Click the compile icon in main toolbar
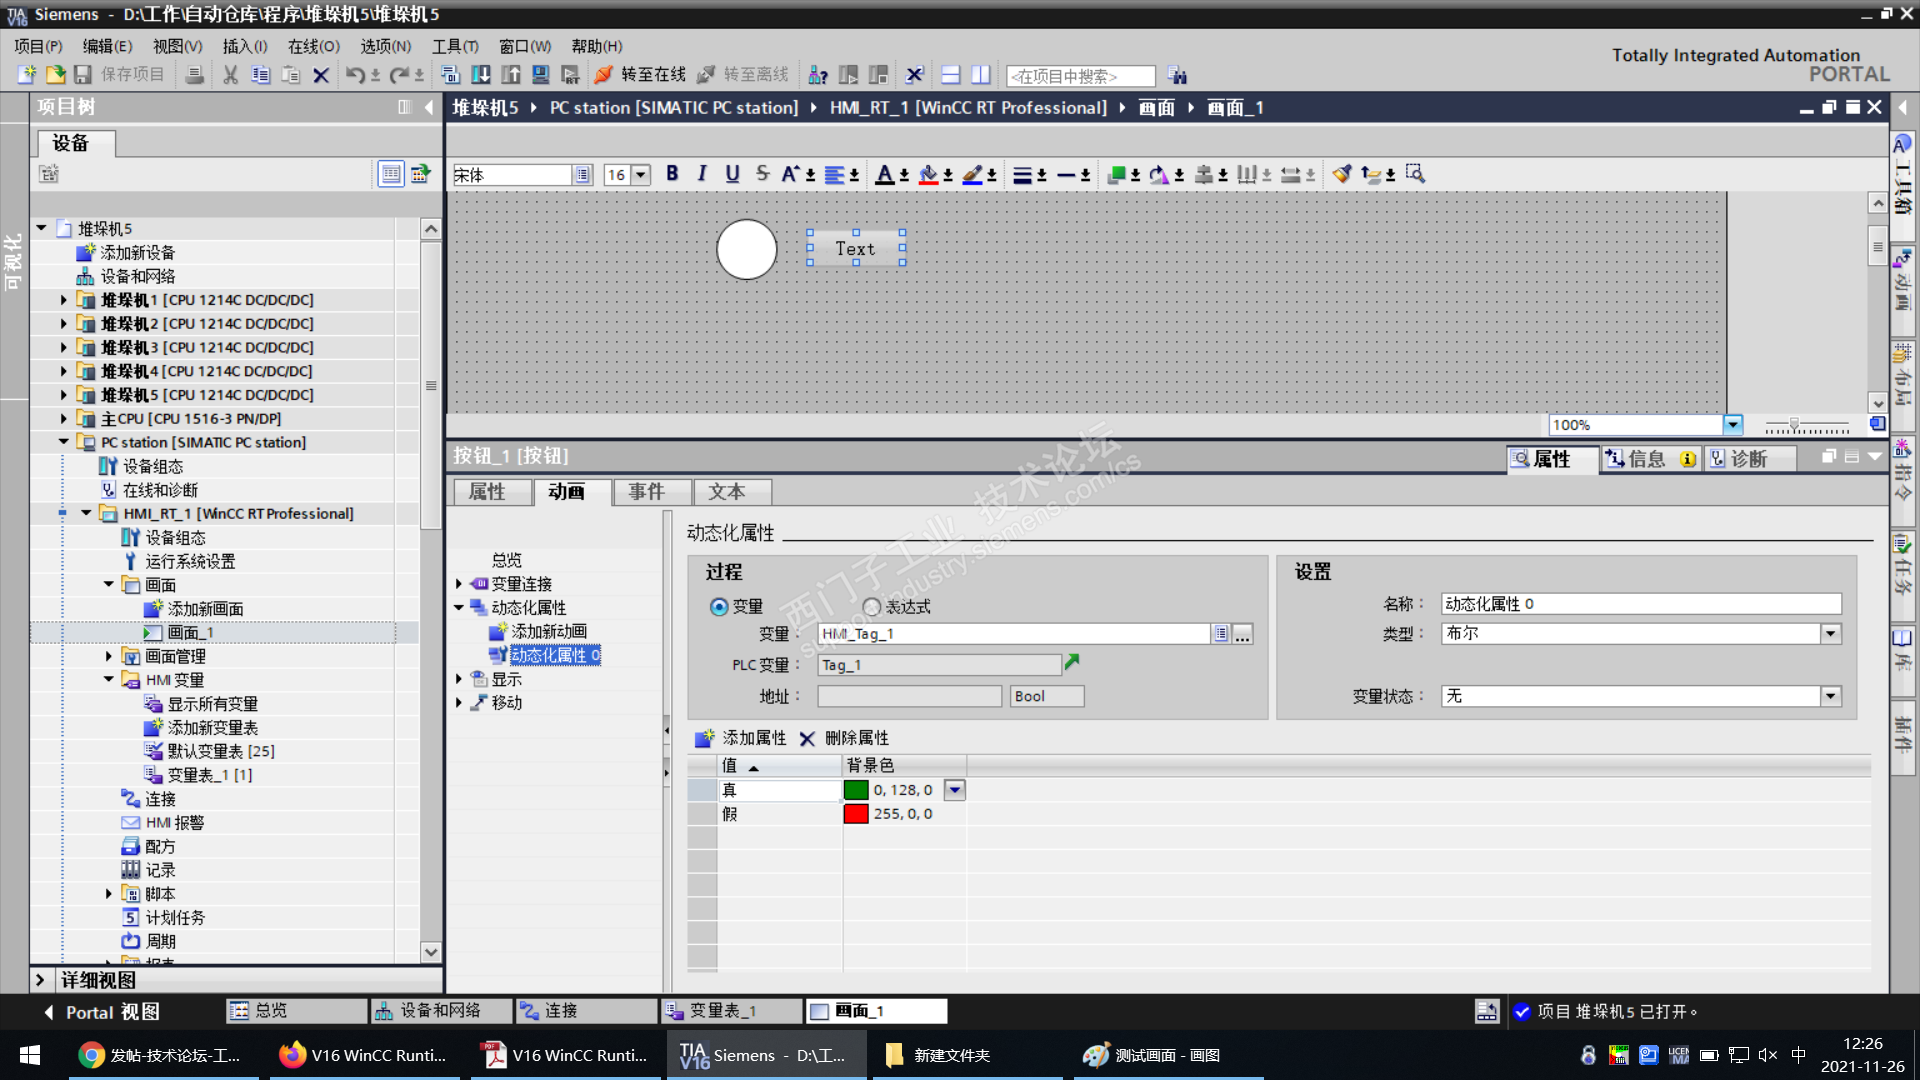The image size is (1920, 1080). click(x=451, y=75)
